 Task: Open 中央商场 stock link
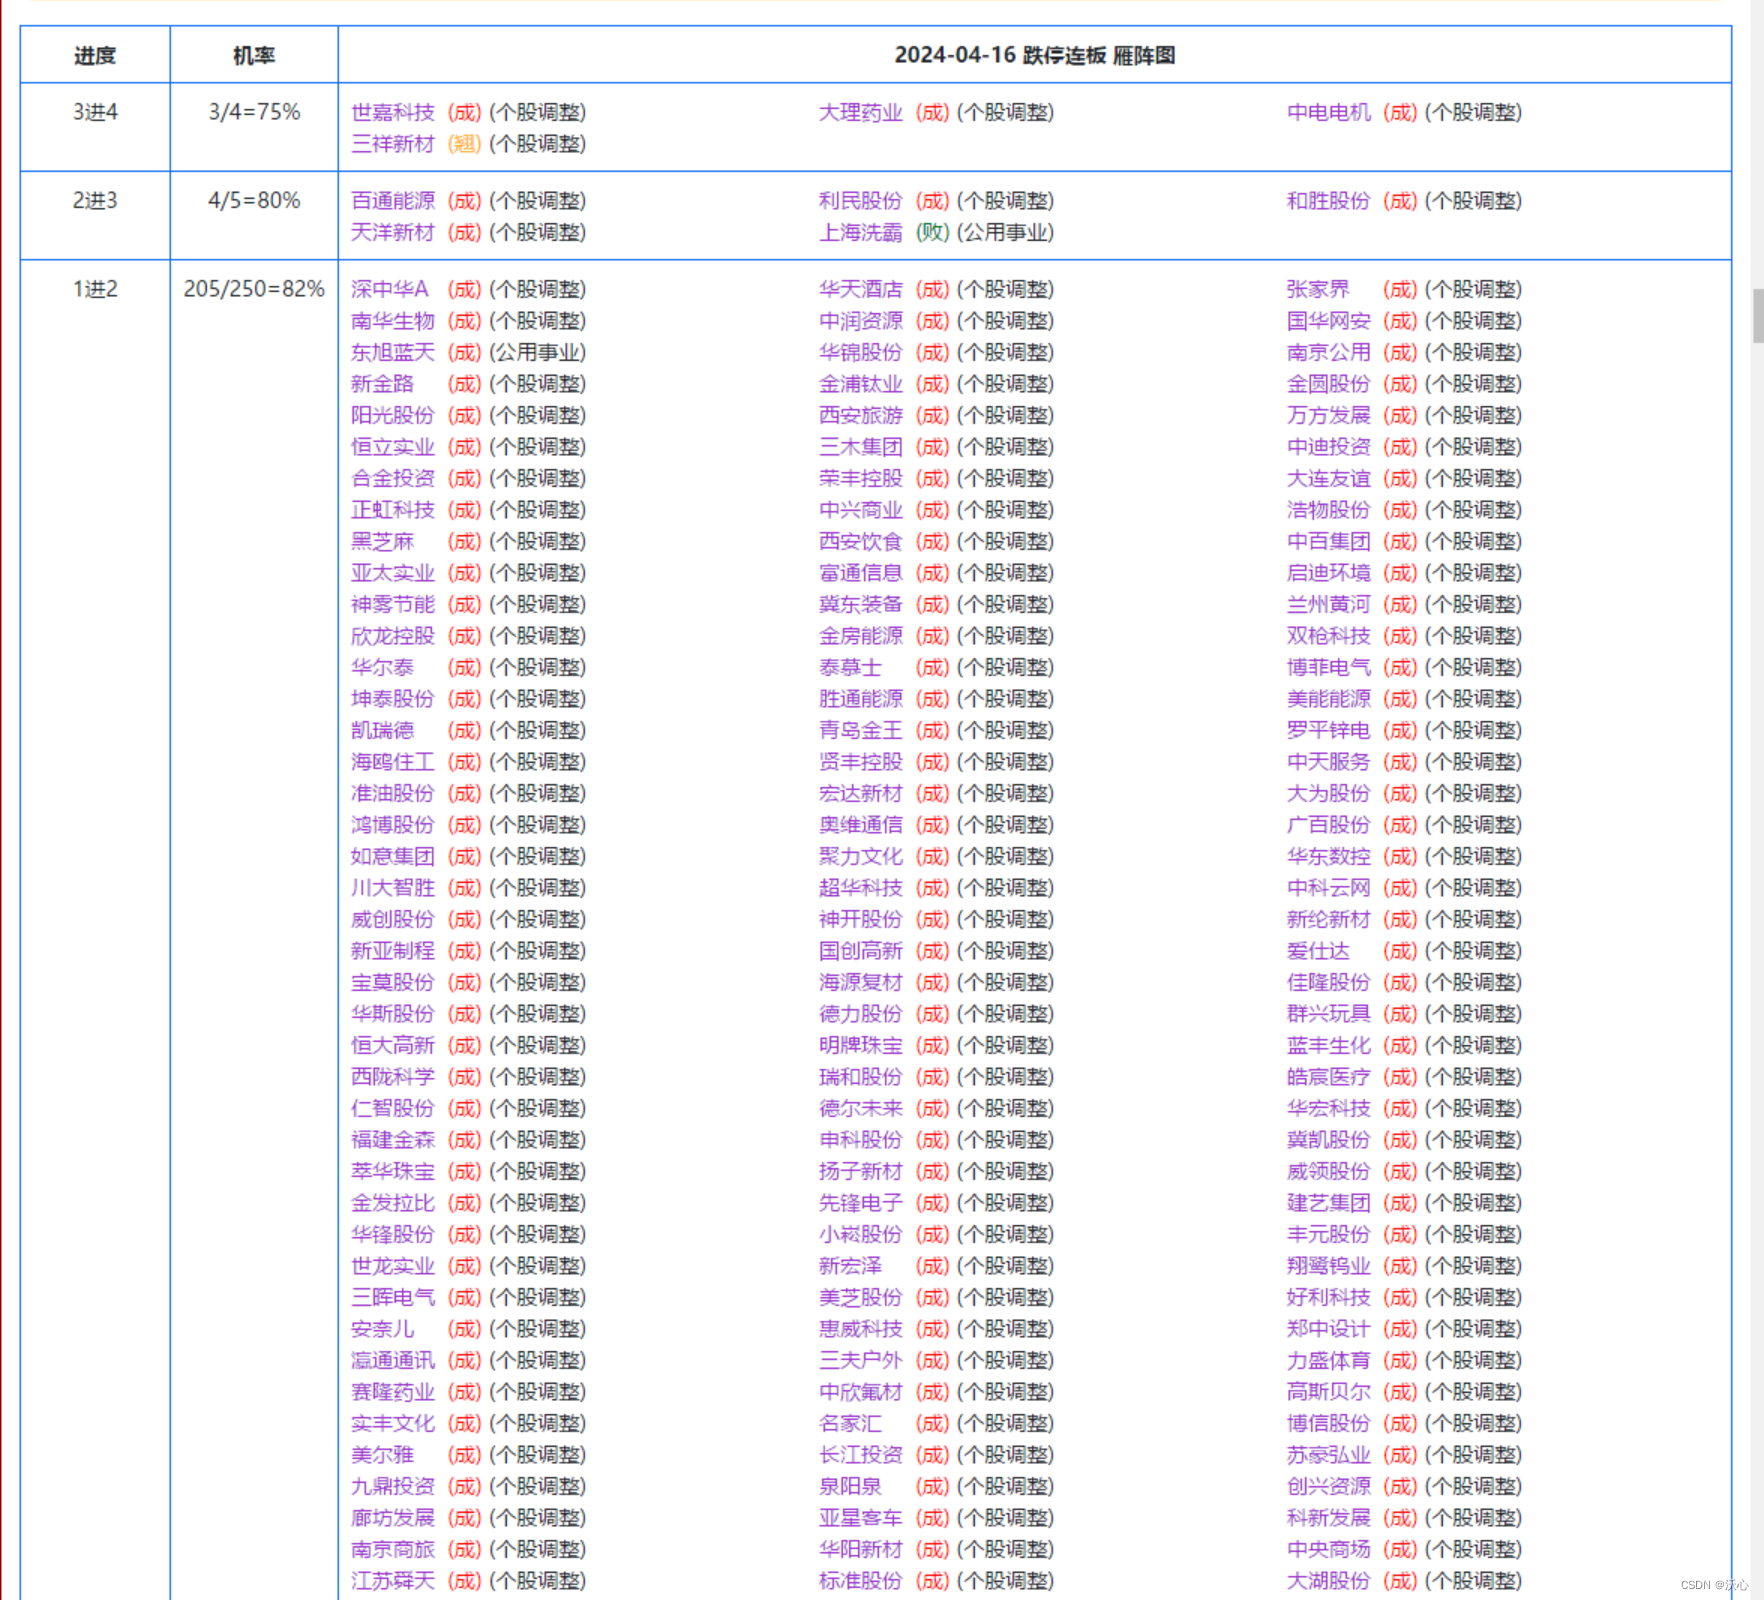tap(1329, 1549)
